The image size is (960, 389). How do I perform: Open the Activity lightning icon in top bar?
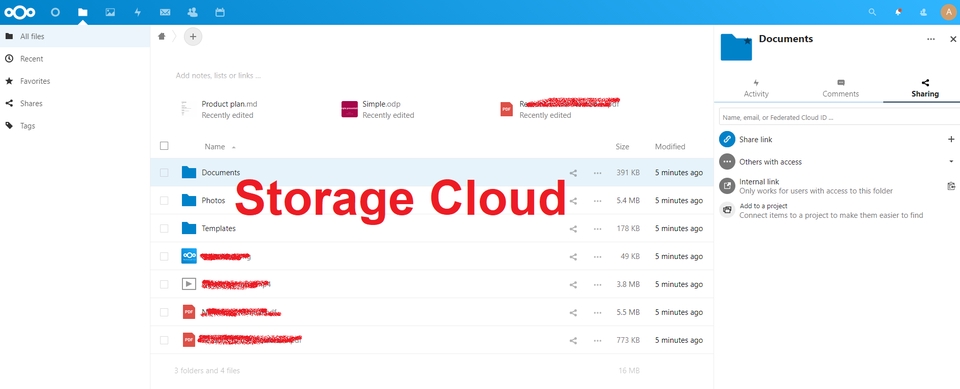coord(138,12)
